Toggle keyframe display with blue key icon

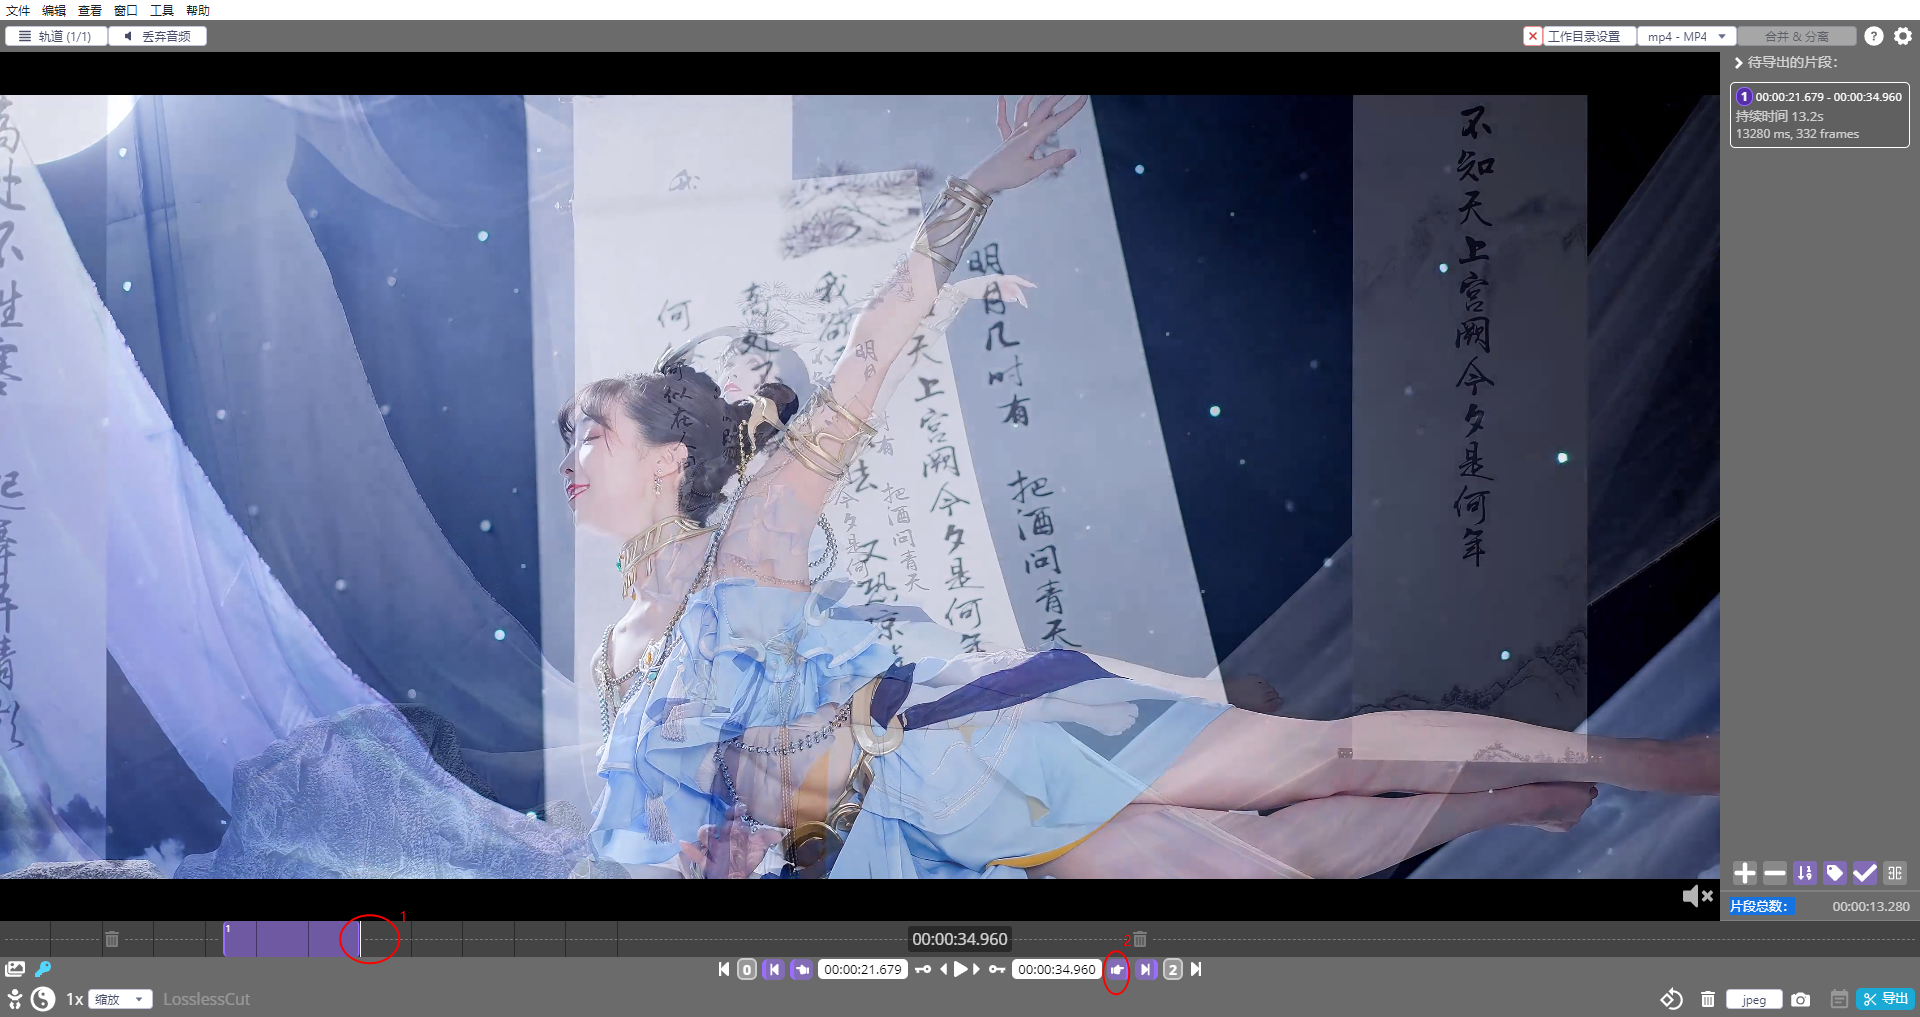[x=43, y=969]
